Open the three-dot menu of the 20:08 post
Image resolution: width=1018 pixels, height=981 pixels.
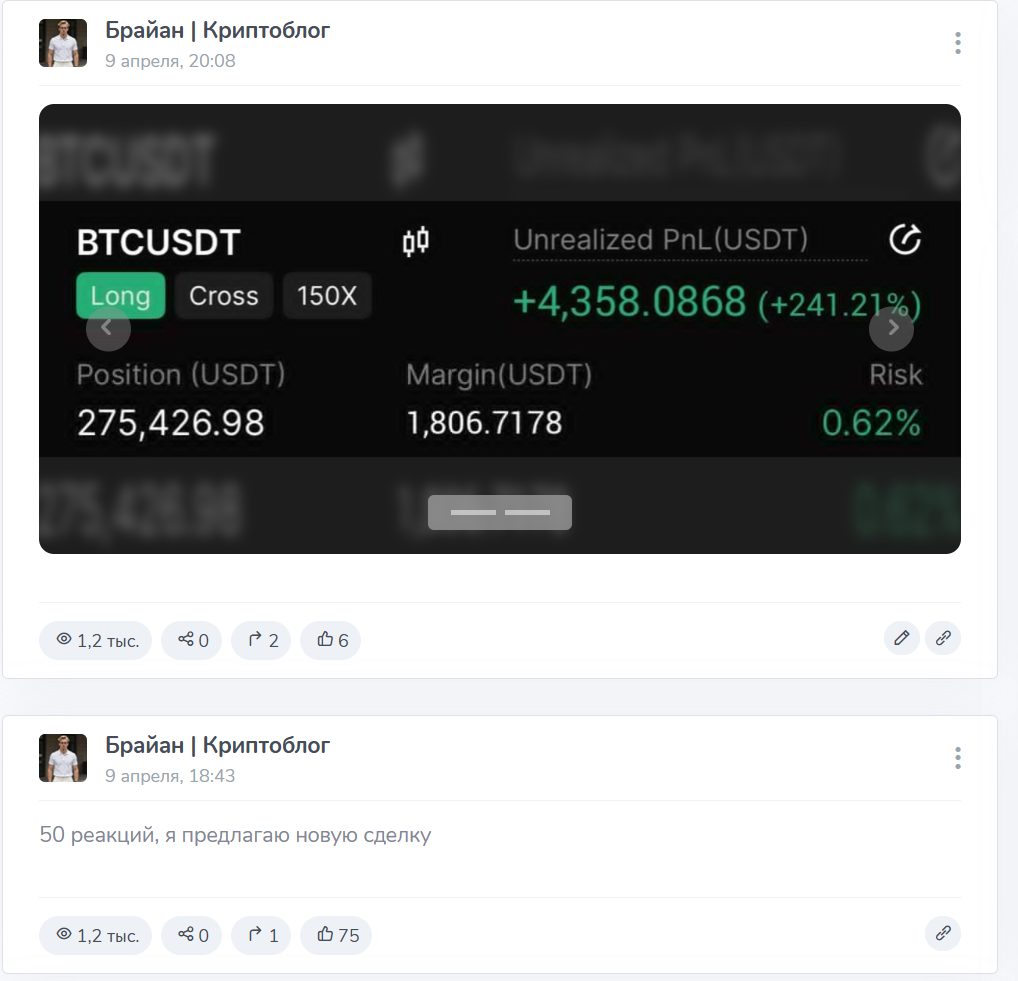[x=958, y=43]
